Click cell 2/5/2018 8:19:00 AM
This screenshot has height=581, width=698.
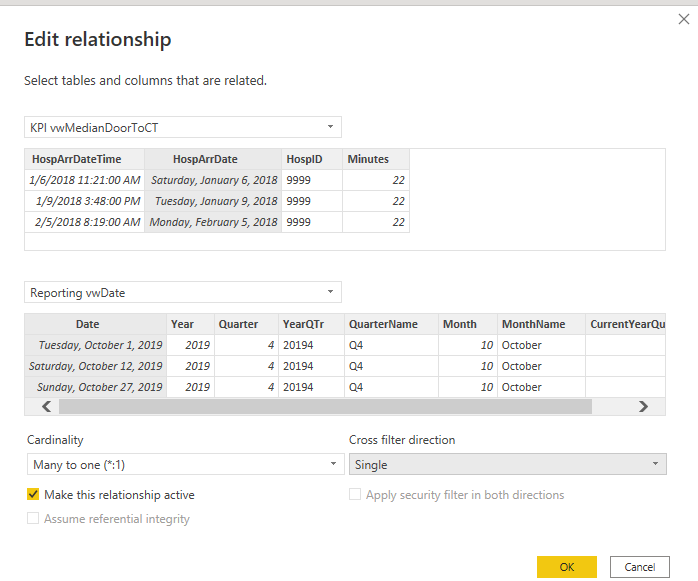click(x=85, y=222)
